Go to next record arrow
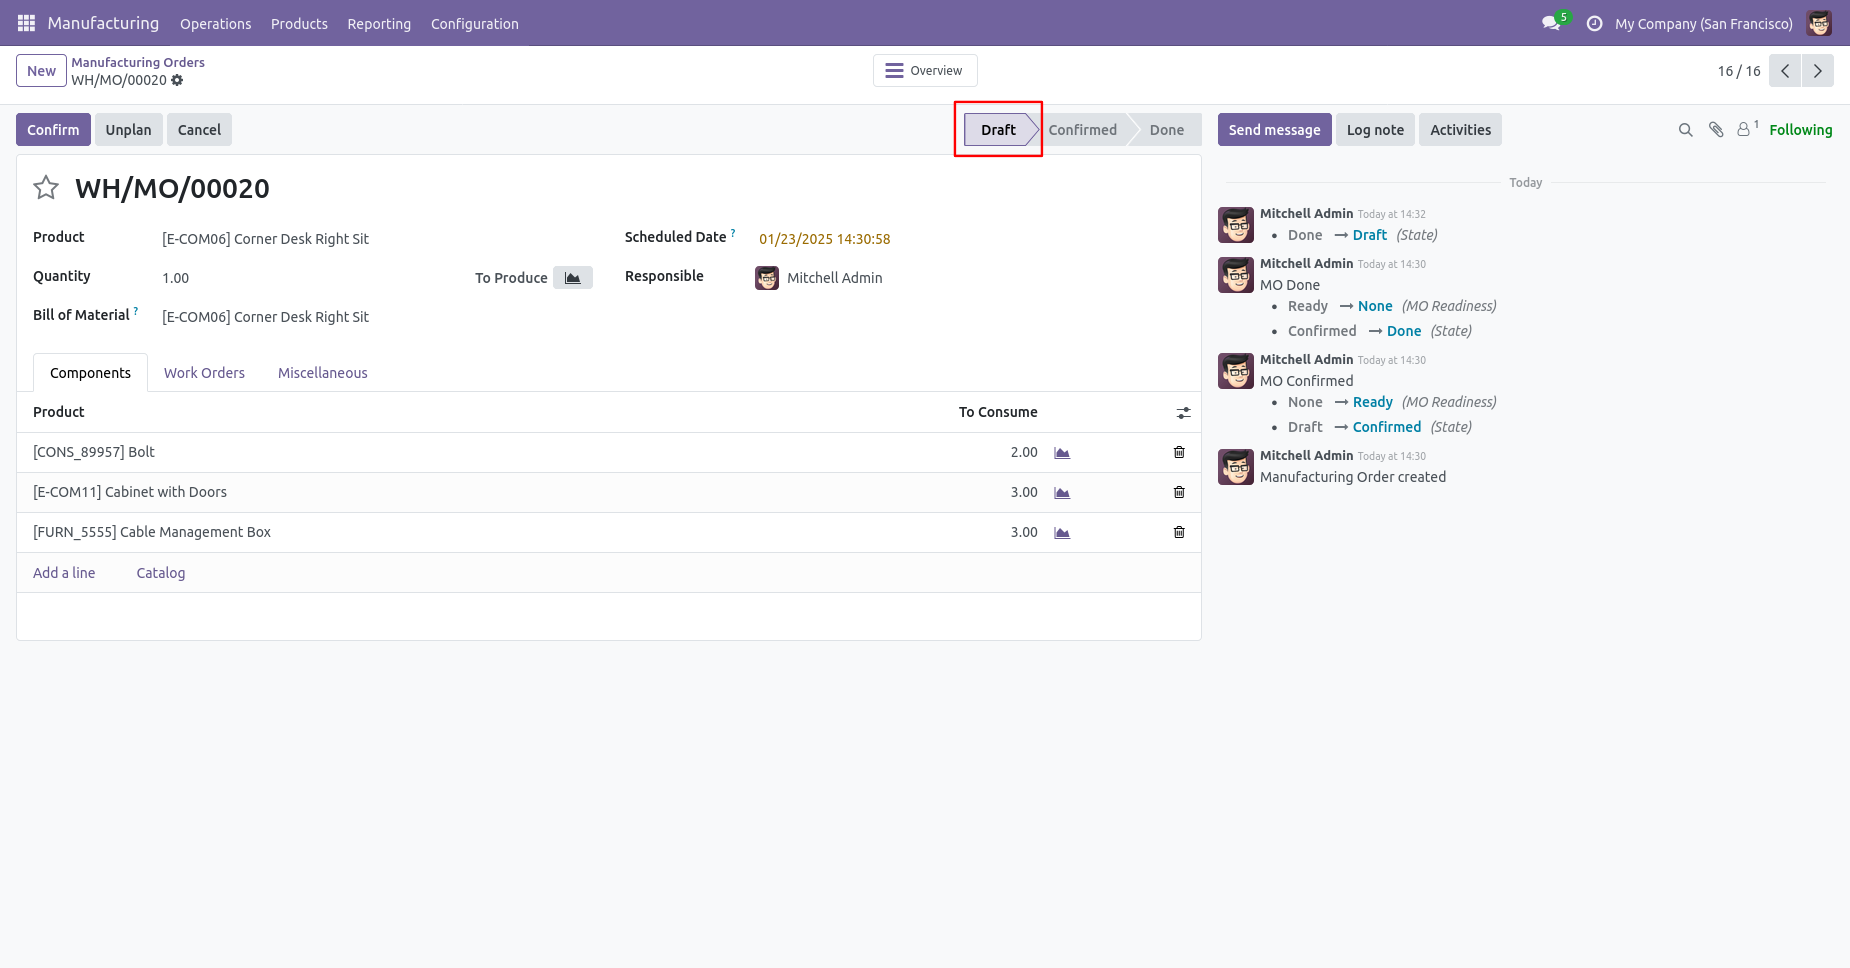This screenshot has width=1850, height=968. pos(1818,71)
